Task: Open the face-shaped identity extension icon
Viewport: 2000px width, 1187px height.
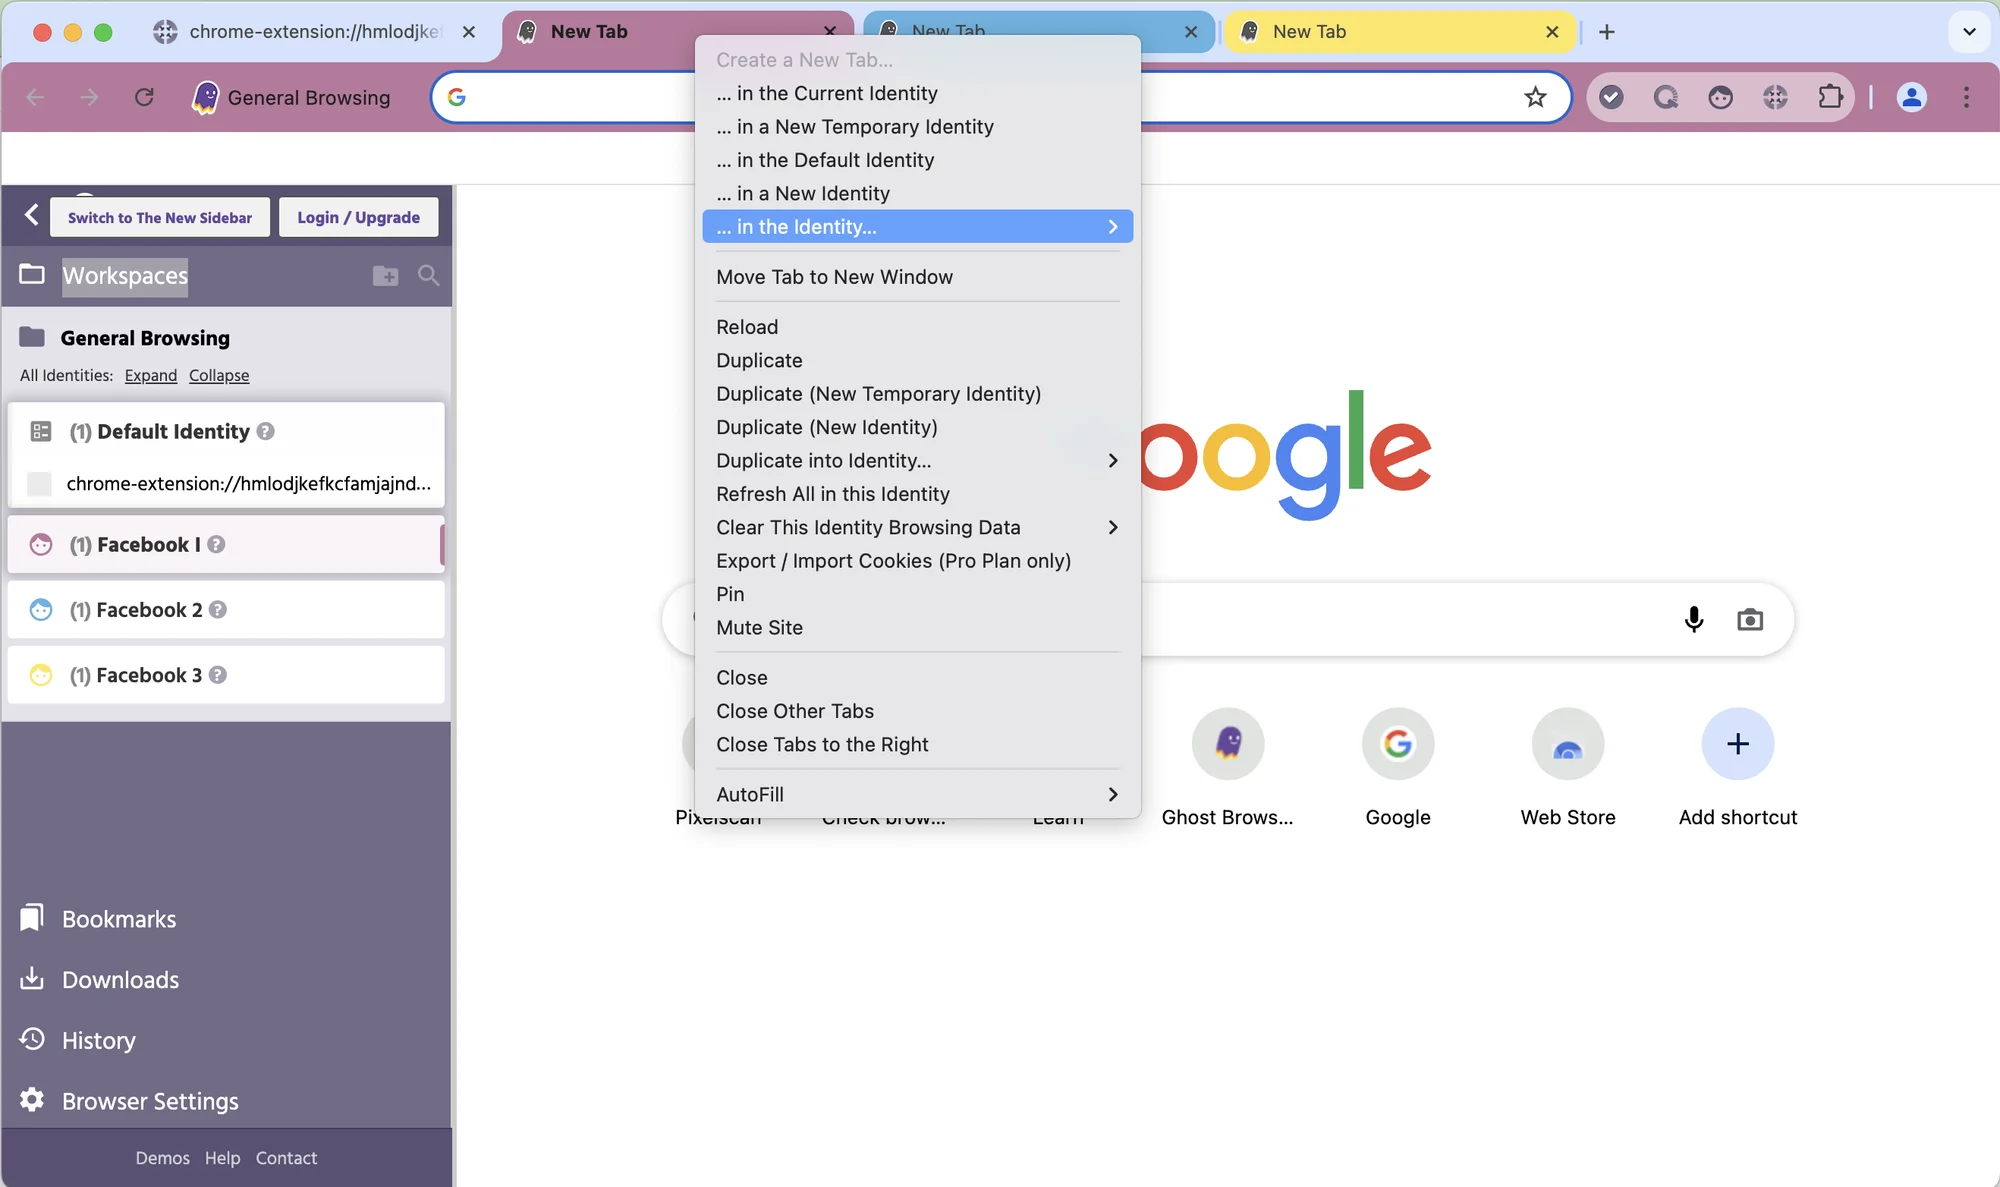Action: click(x=1720, y=97)
